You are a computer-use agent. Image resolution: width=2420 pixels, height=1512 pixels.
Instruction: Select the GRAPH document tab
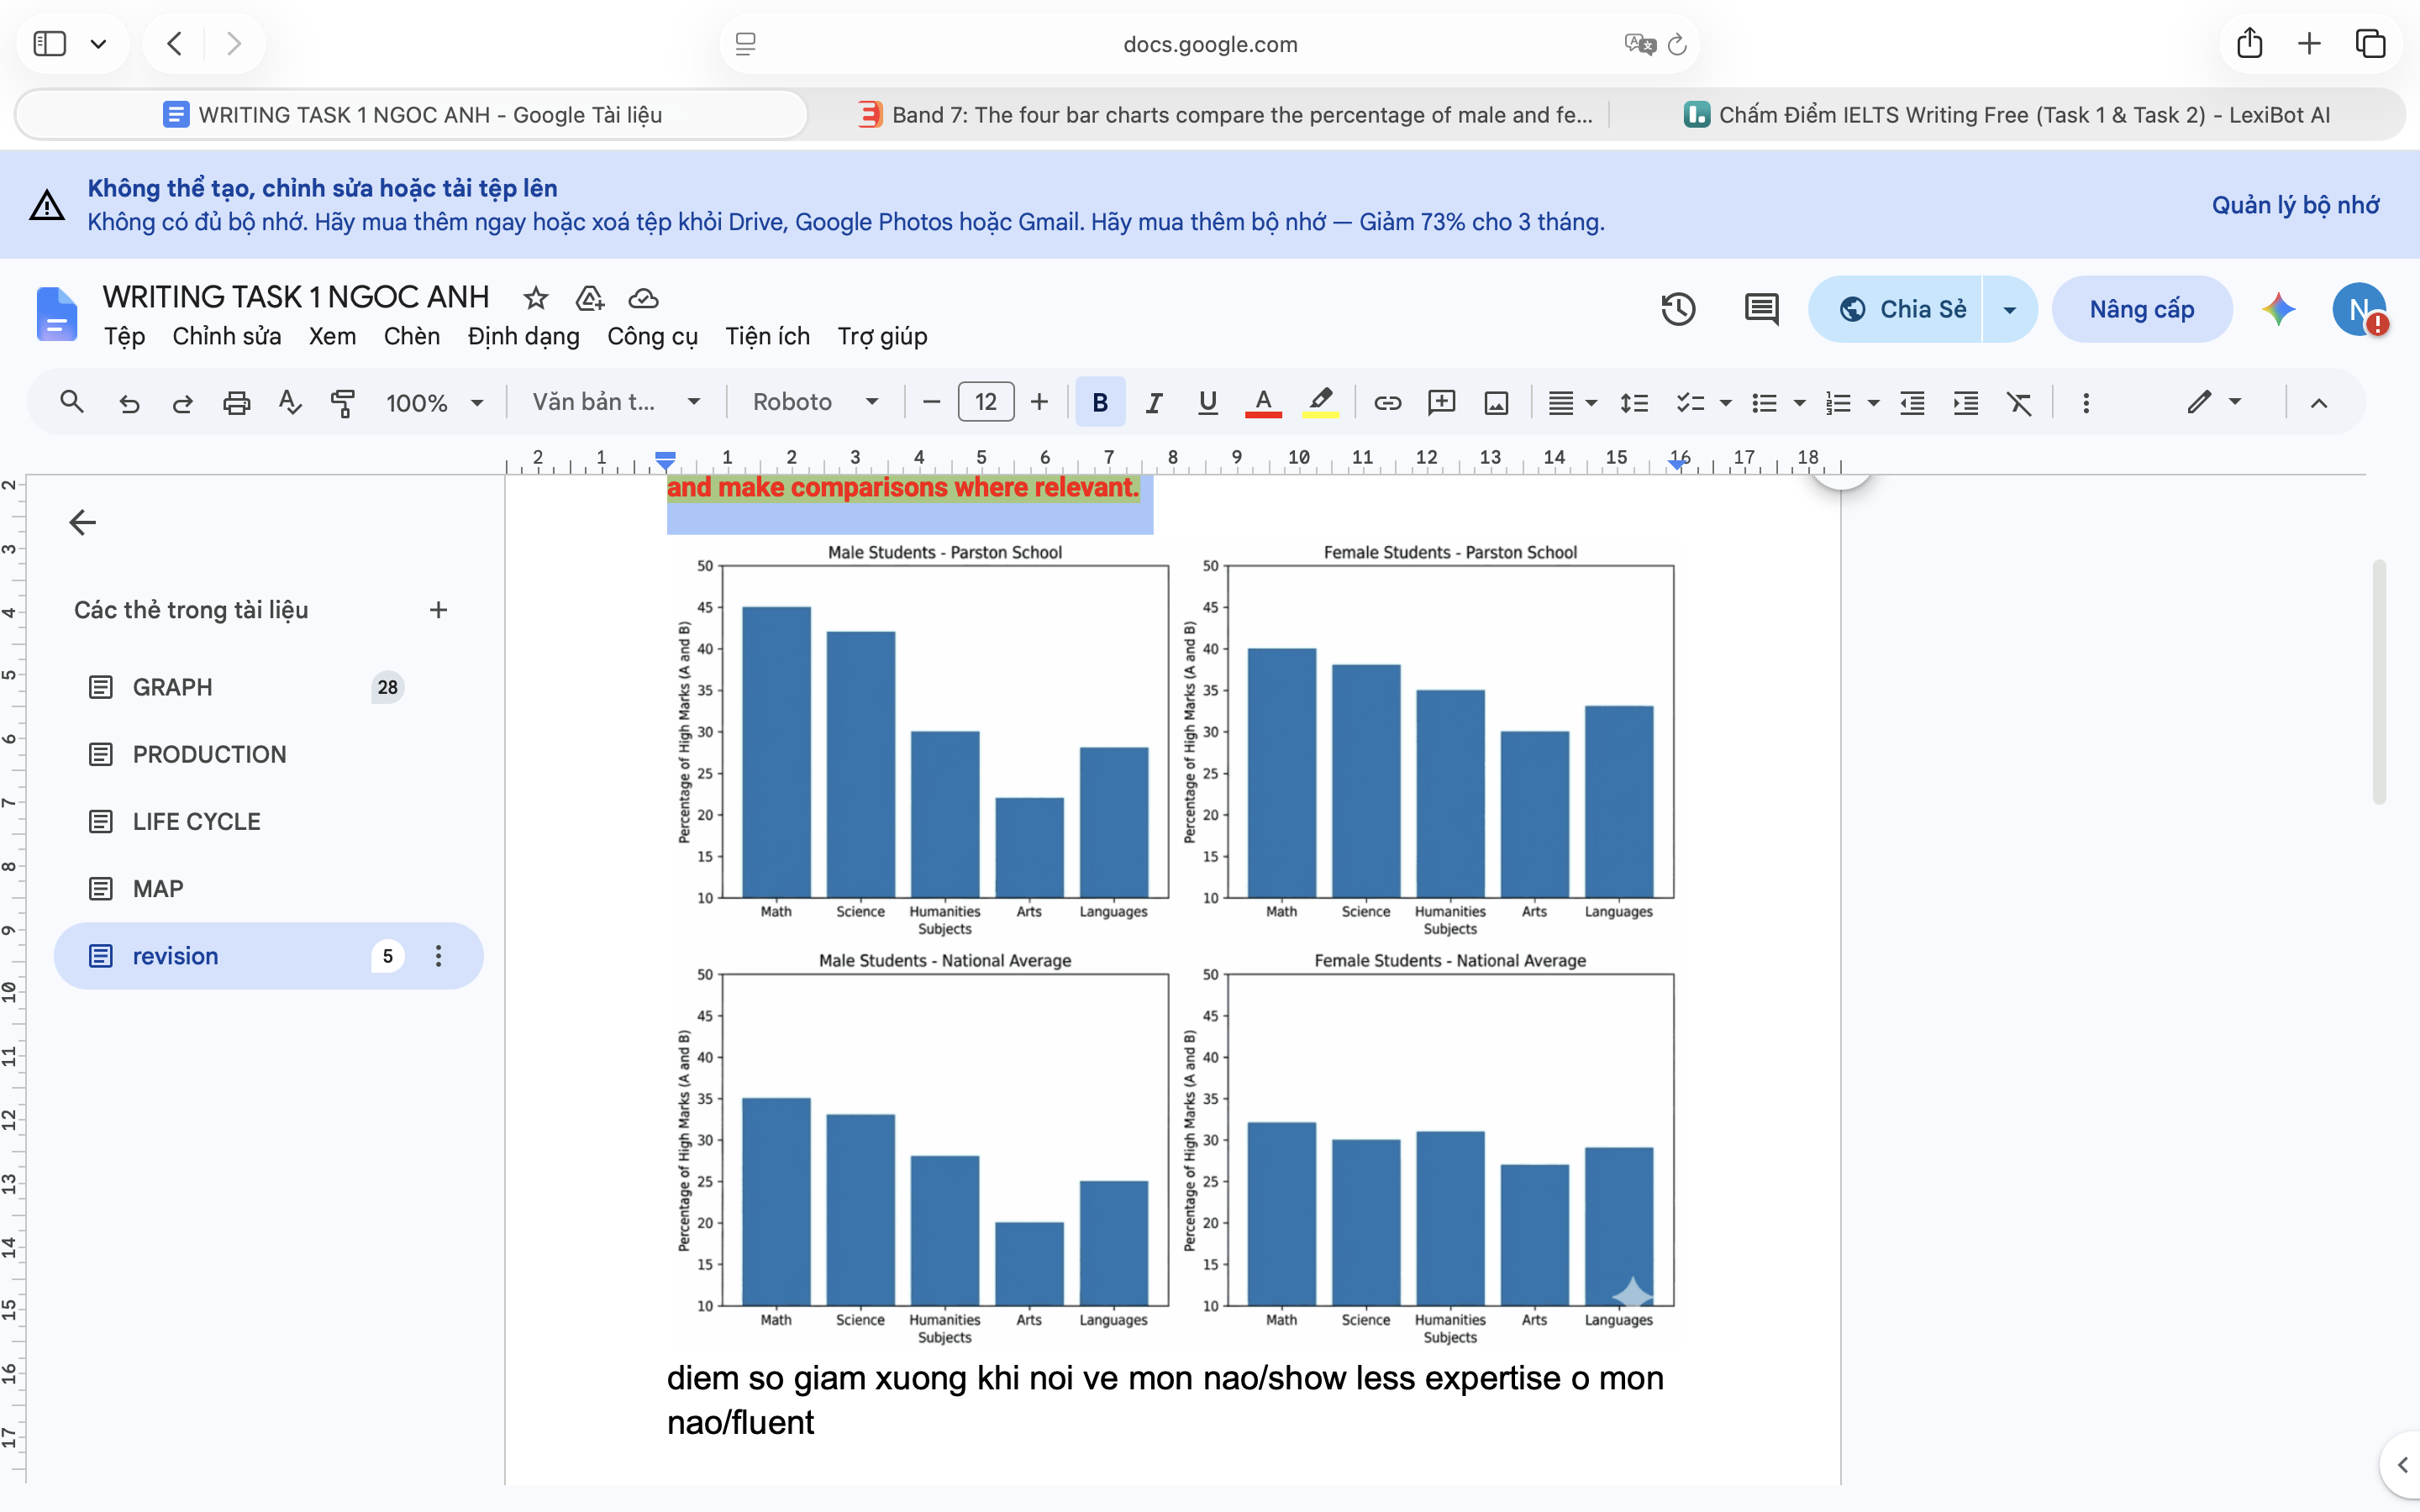pos(268,687)
